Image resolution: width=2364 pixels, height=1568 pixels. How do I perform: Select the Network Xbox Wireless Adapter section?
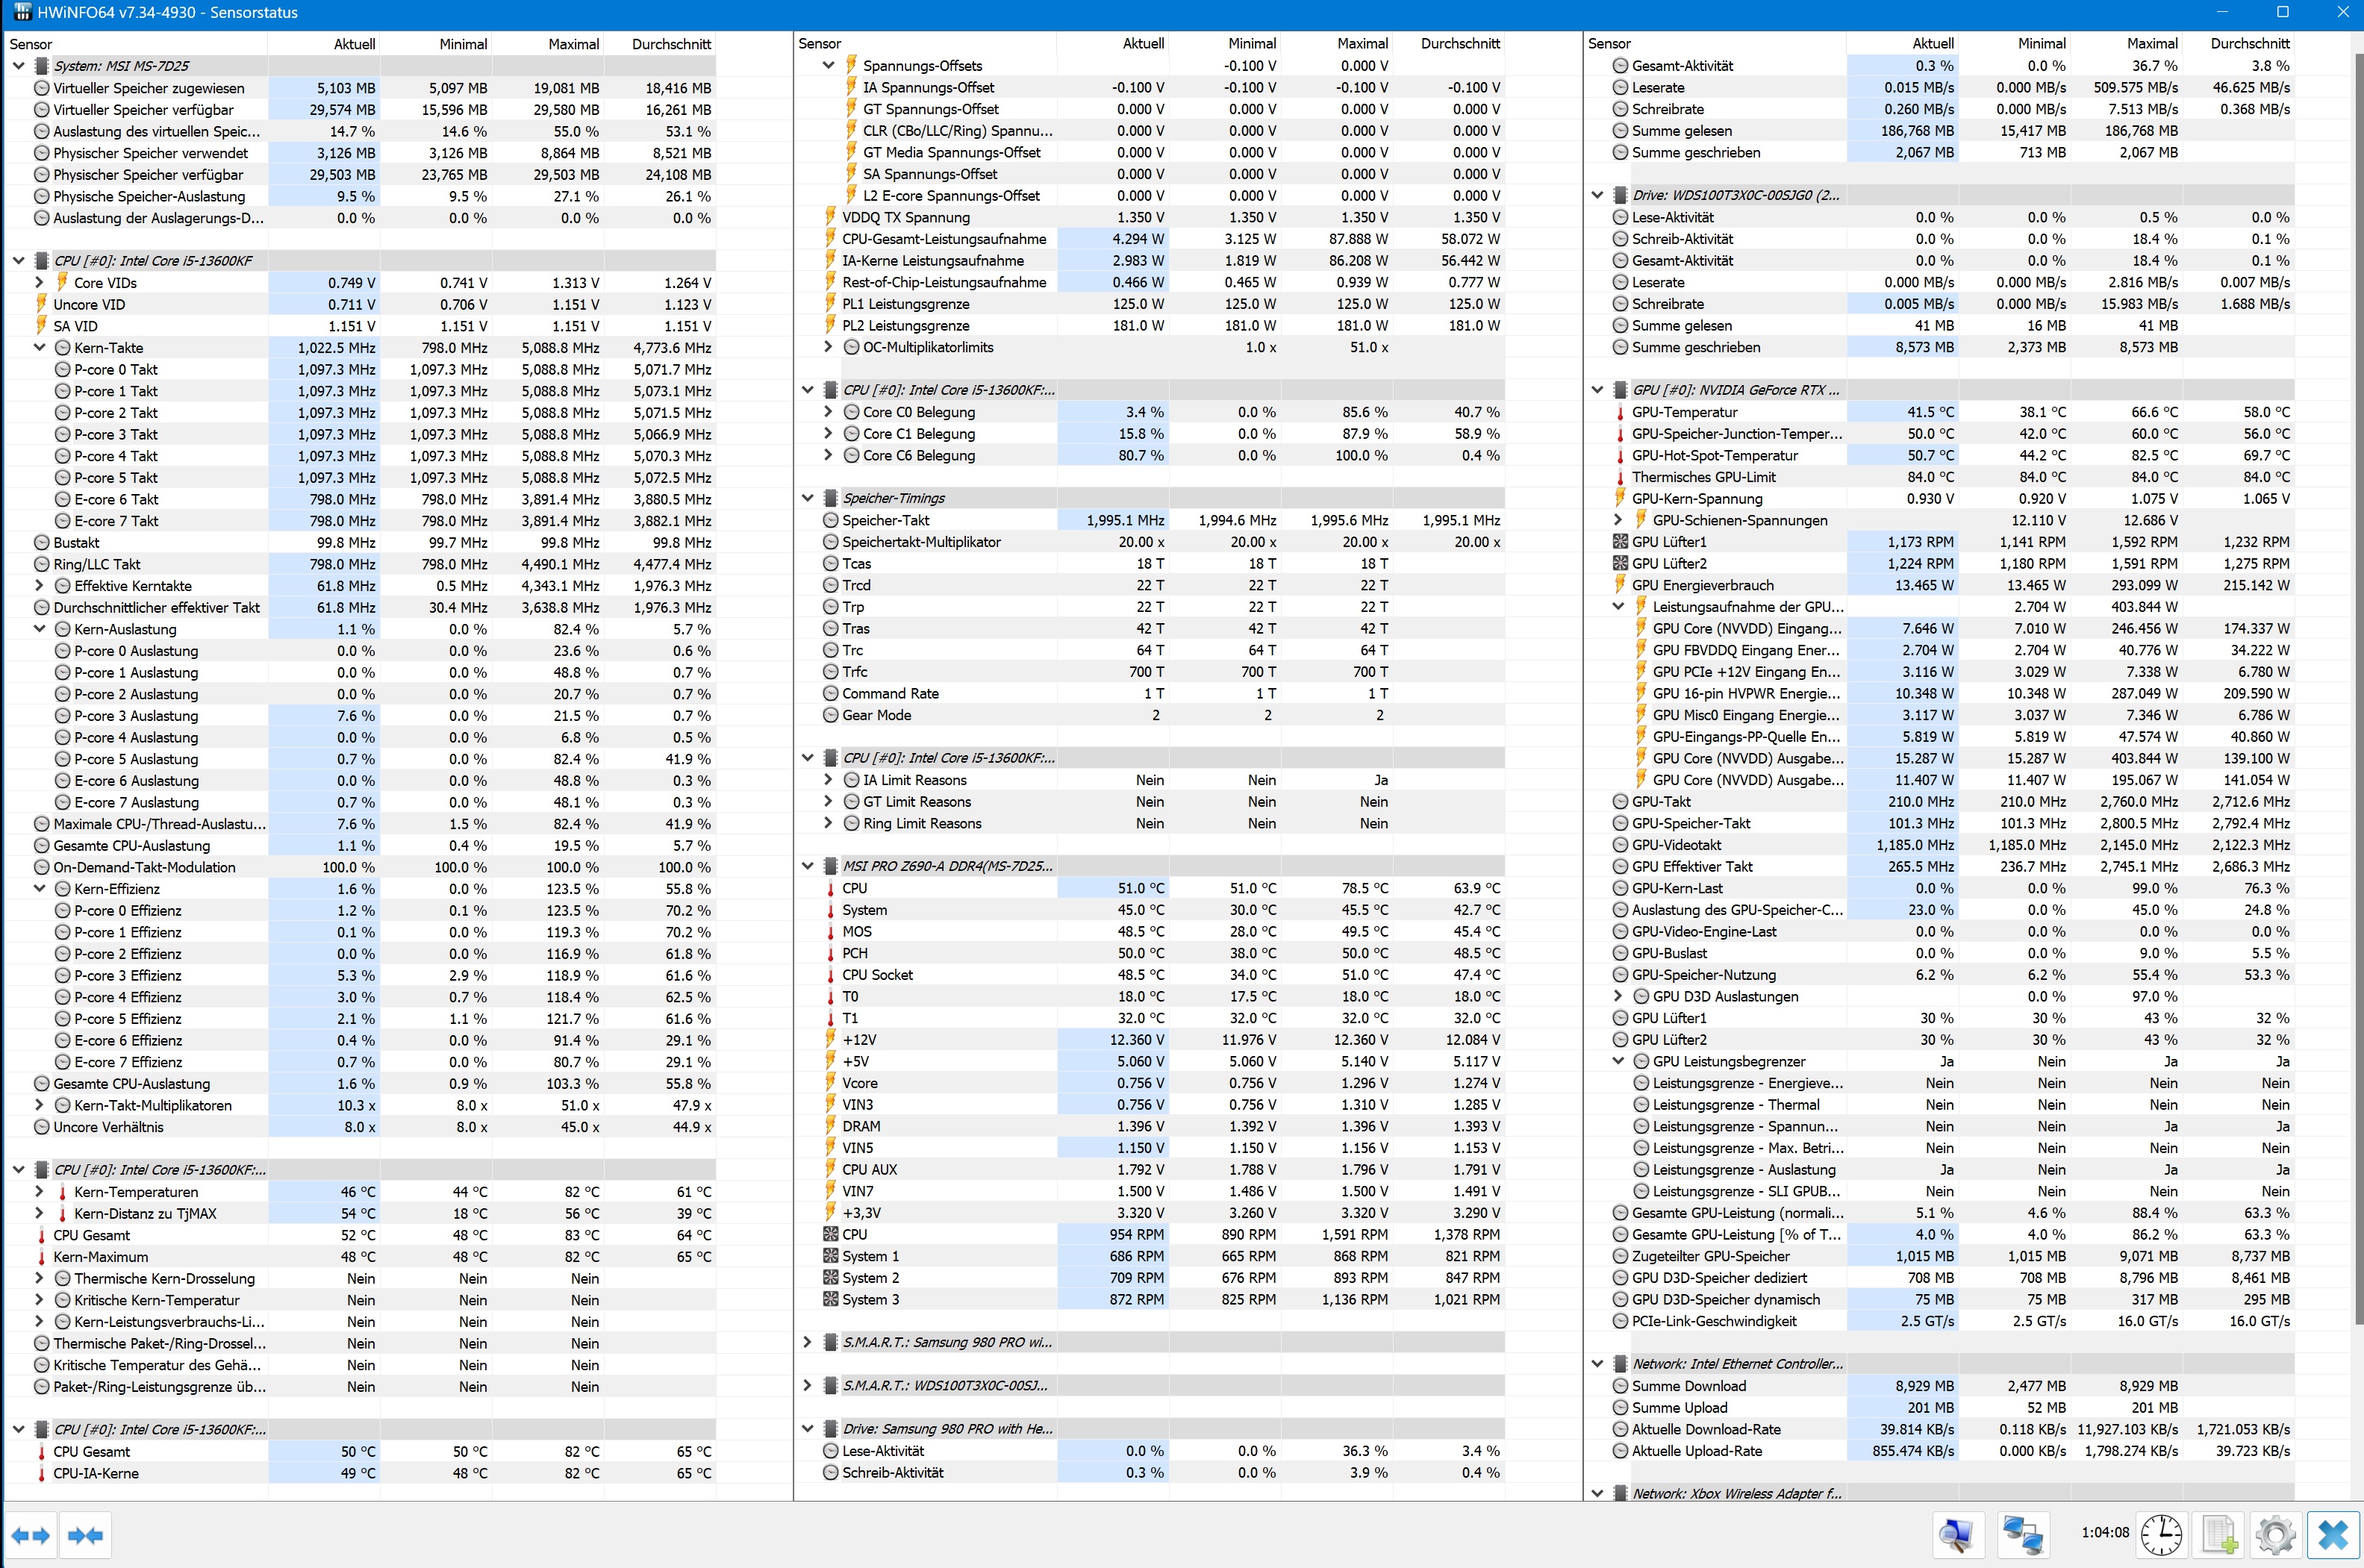point(1736,1493)
